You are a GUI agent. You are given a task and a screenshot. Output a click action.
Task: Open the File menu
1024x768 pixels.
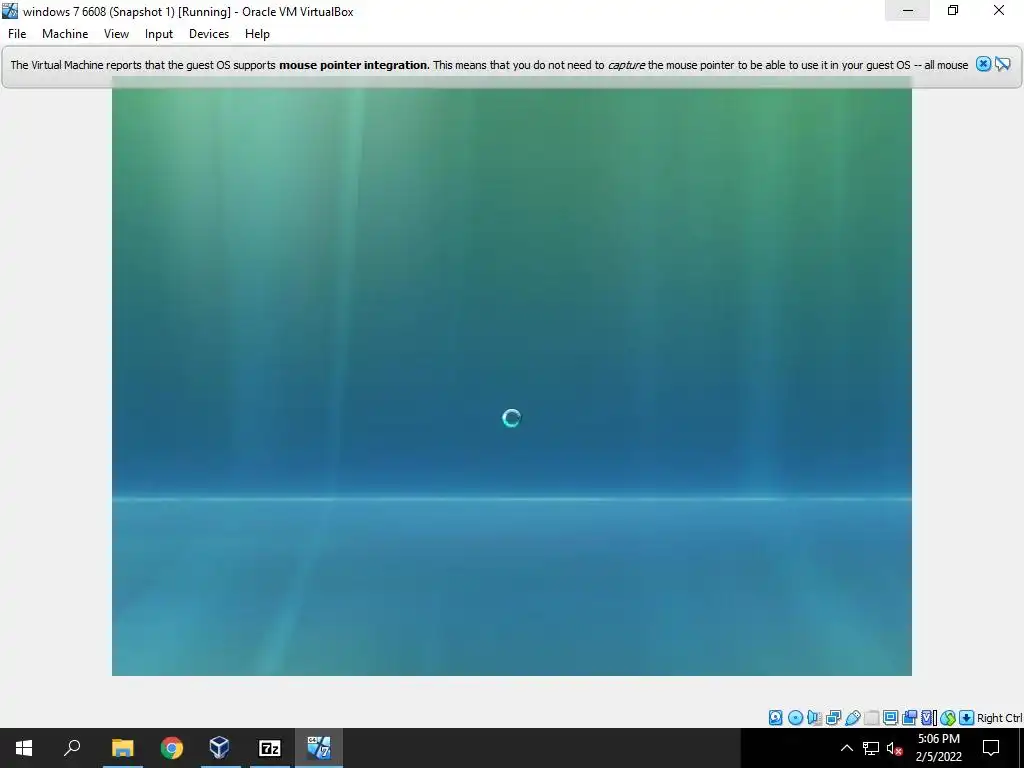coord(17,34)
